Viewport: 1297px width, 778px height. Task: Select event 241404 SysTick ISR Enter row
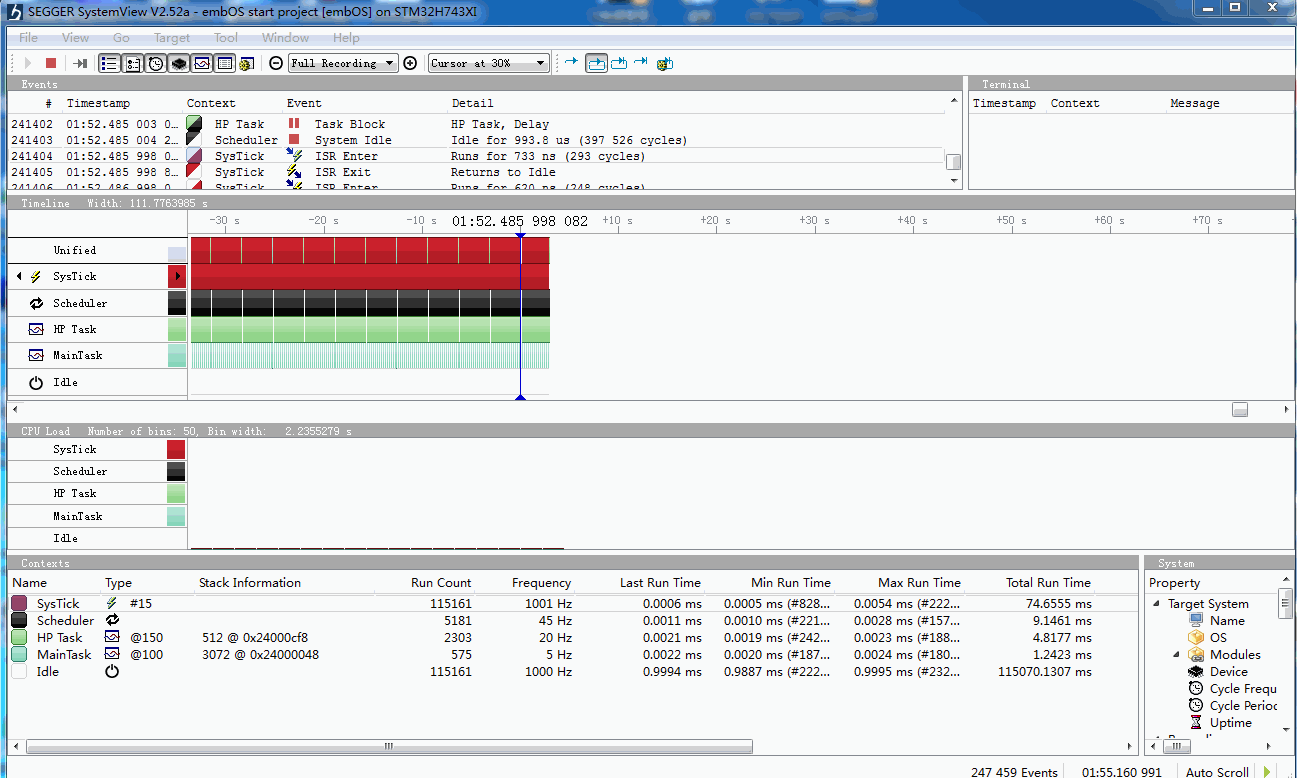(x=478, y=156)
